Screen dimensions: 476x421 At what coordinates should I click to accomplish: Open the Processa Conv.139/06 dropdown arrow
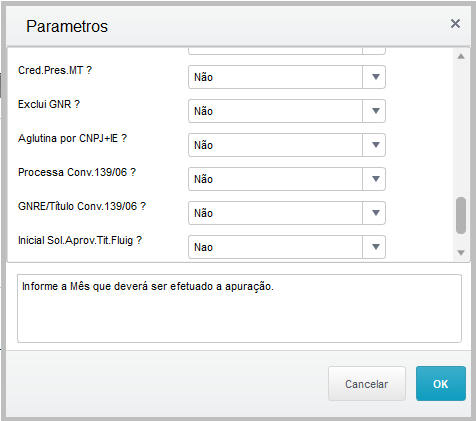click(x=374, y=179)
